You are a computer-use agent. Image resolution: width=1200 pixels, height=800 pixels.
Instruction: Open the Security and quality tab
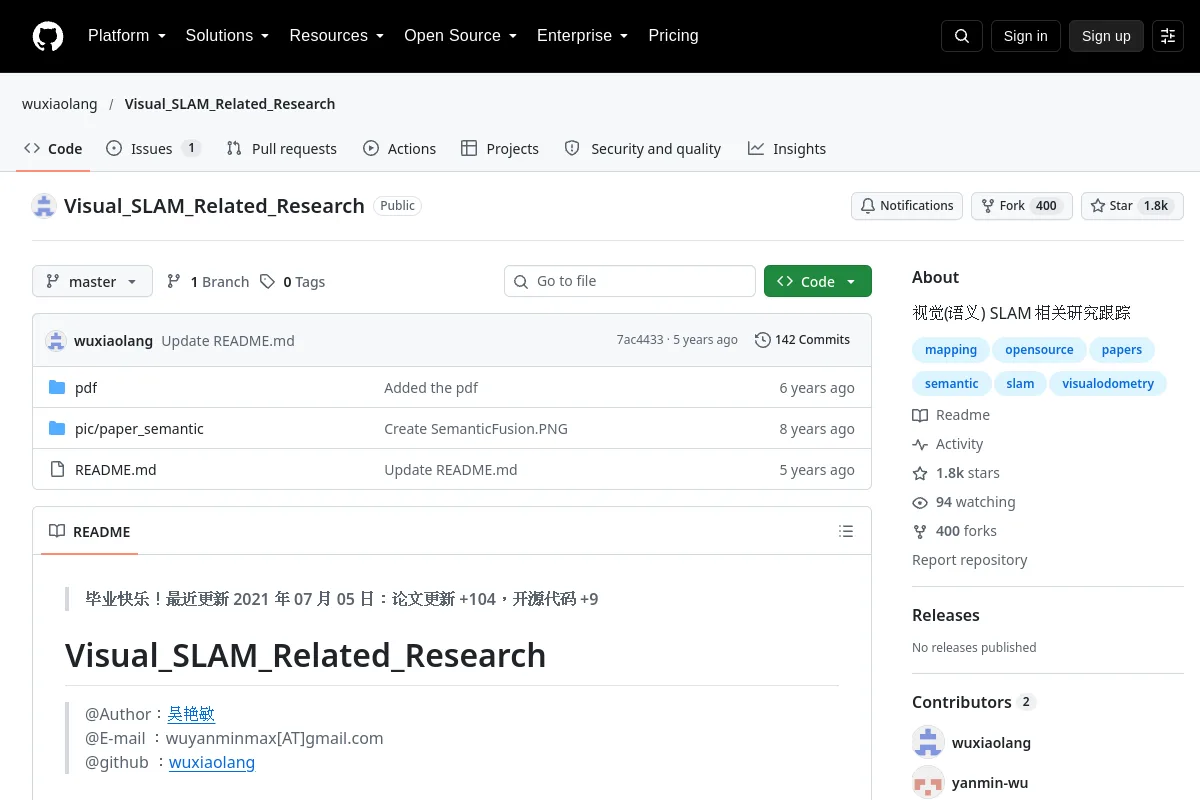[643, 149]
